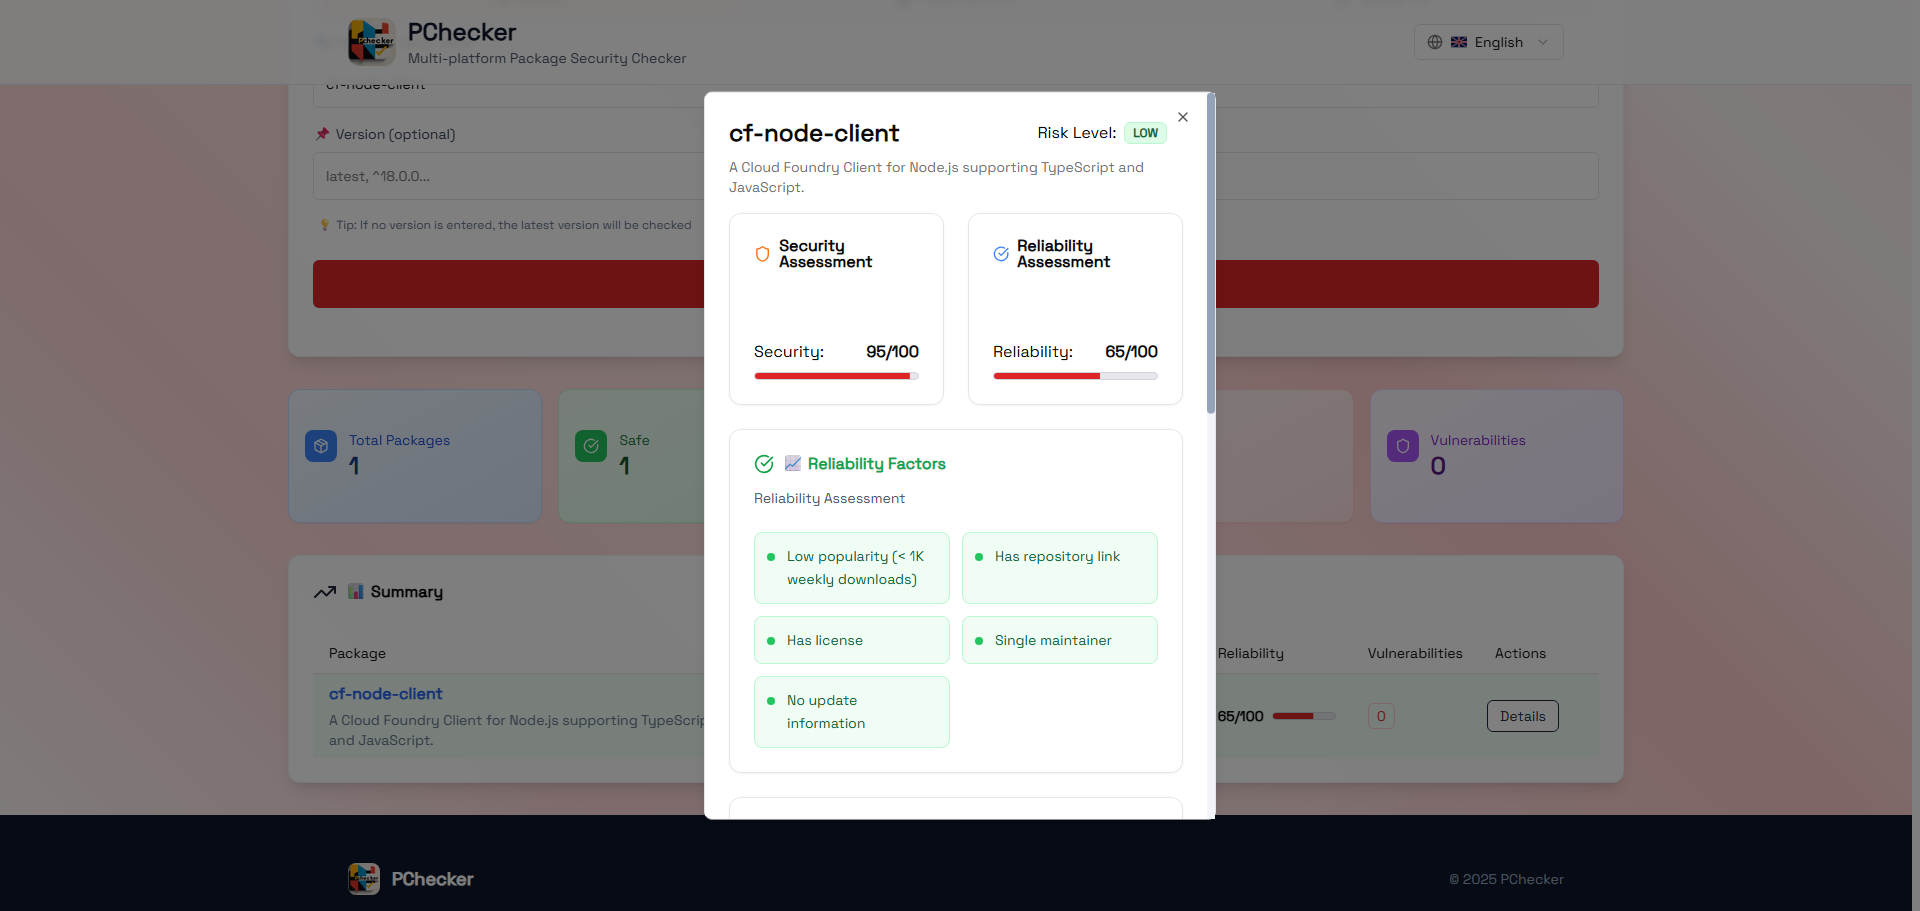
Task: Click the cf-node-client package link
Action: point(385,694)
